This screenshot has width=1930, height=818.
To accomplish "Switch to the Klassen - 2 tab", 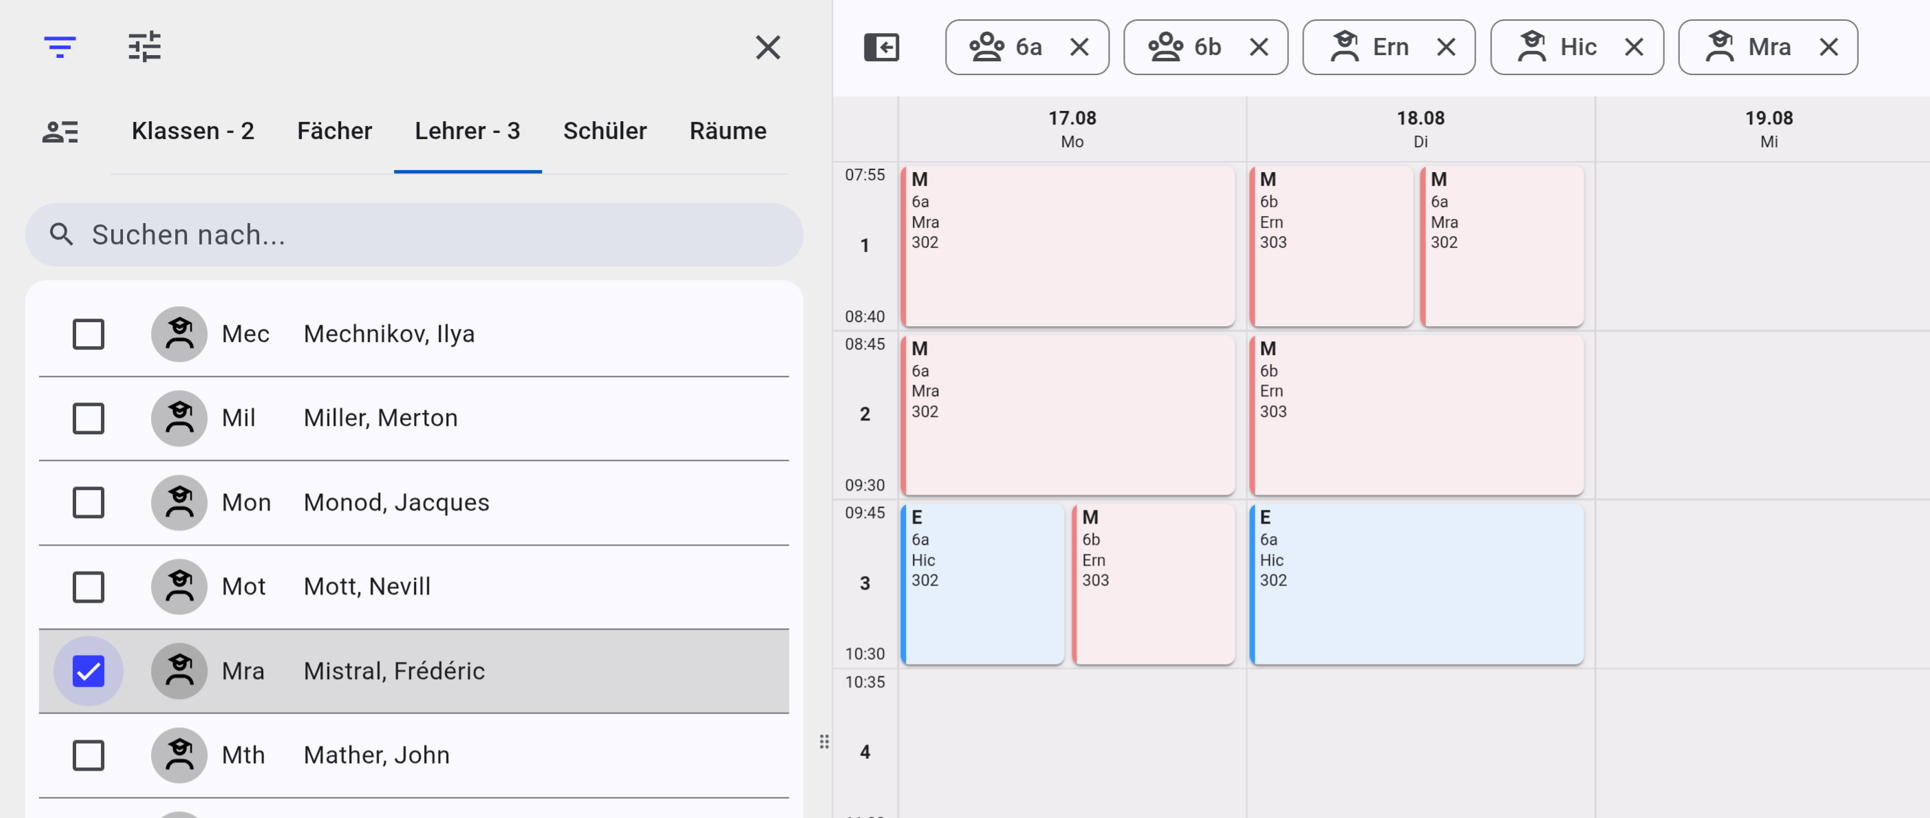I will coord(193,131).
